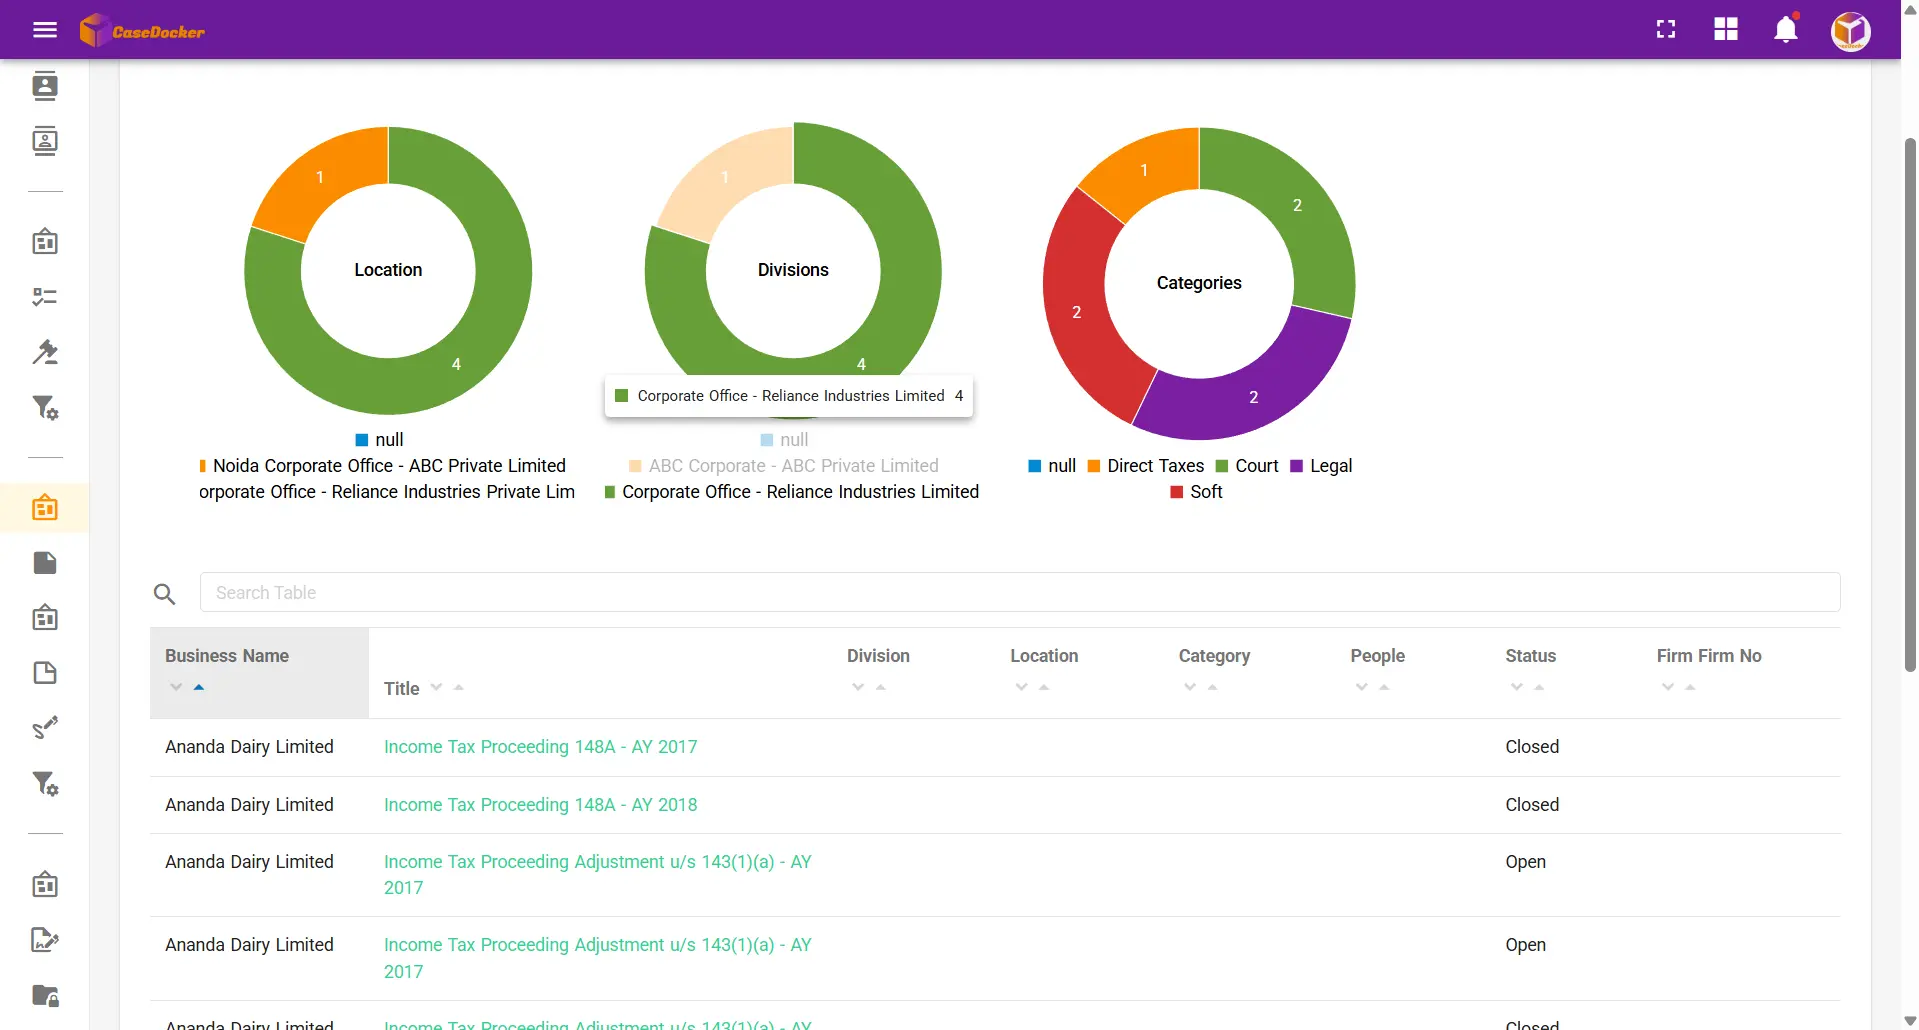Select purple Legal segment of Categories donut
This screenshot has width=1919, height=1030.
click(1255, 398)
